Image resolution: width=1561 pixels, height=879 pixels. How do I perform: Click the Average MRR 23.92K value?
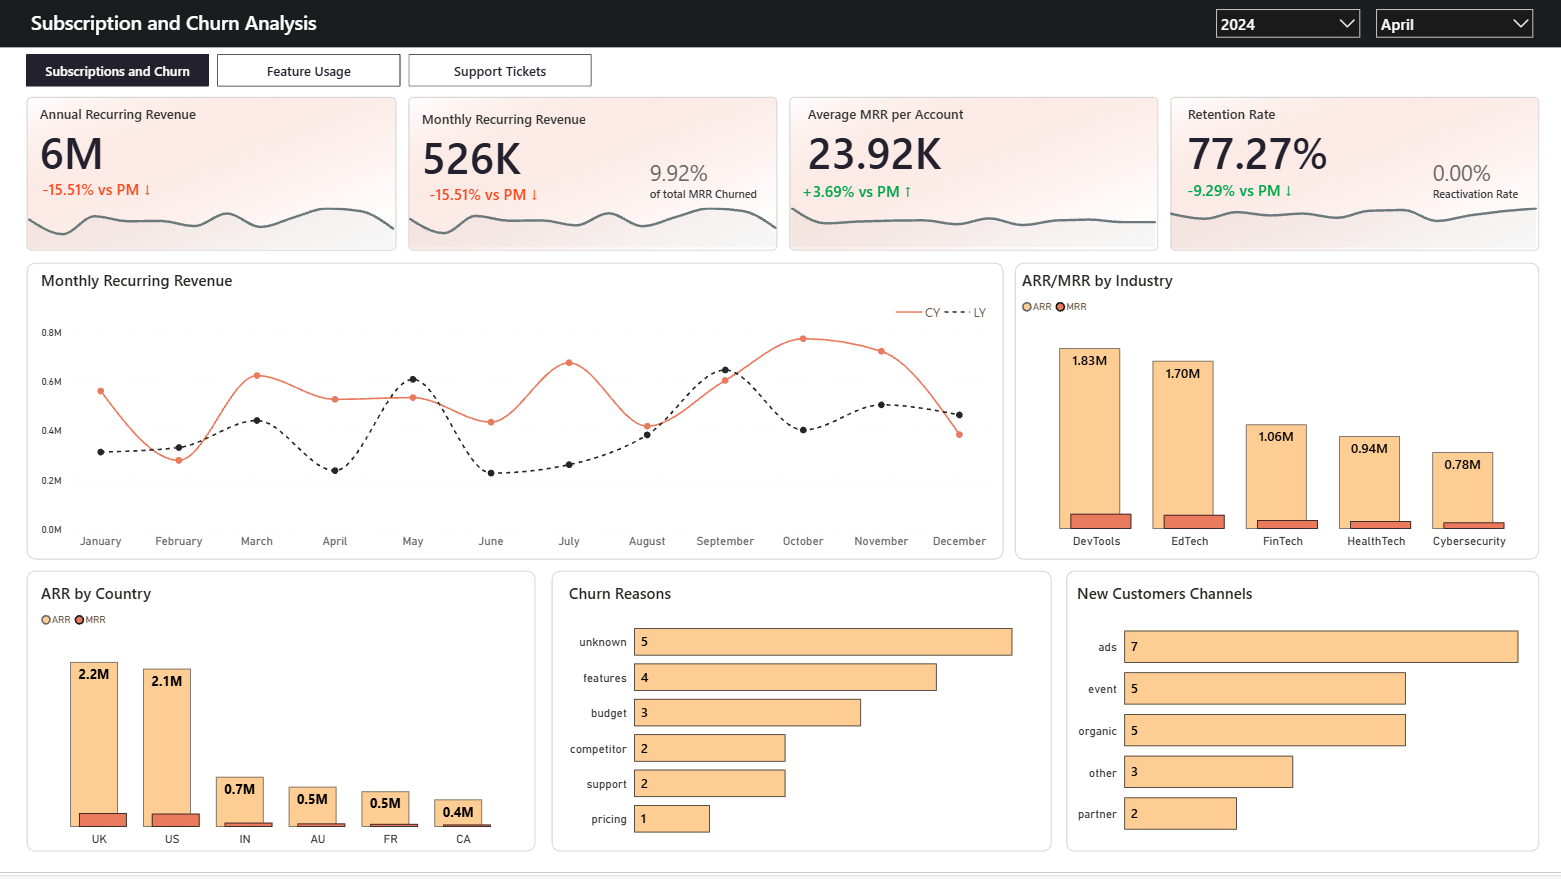[x=875, y=155]
